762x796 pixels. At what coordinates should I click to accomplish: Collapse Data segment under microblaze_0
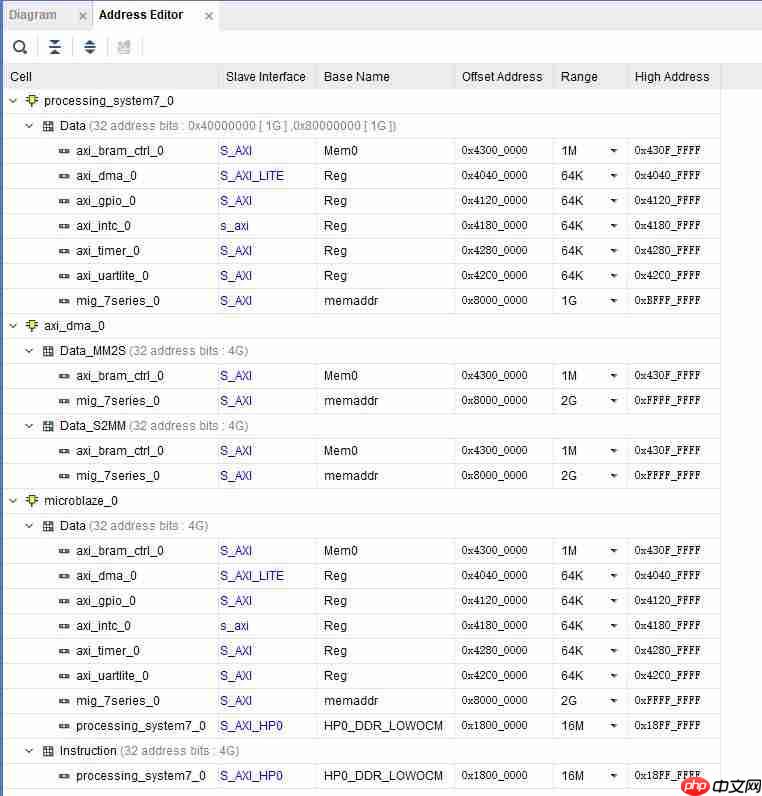29,526
